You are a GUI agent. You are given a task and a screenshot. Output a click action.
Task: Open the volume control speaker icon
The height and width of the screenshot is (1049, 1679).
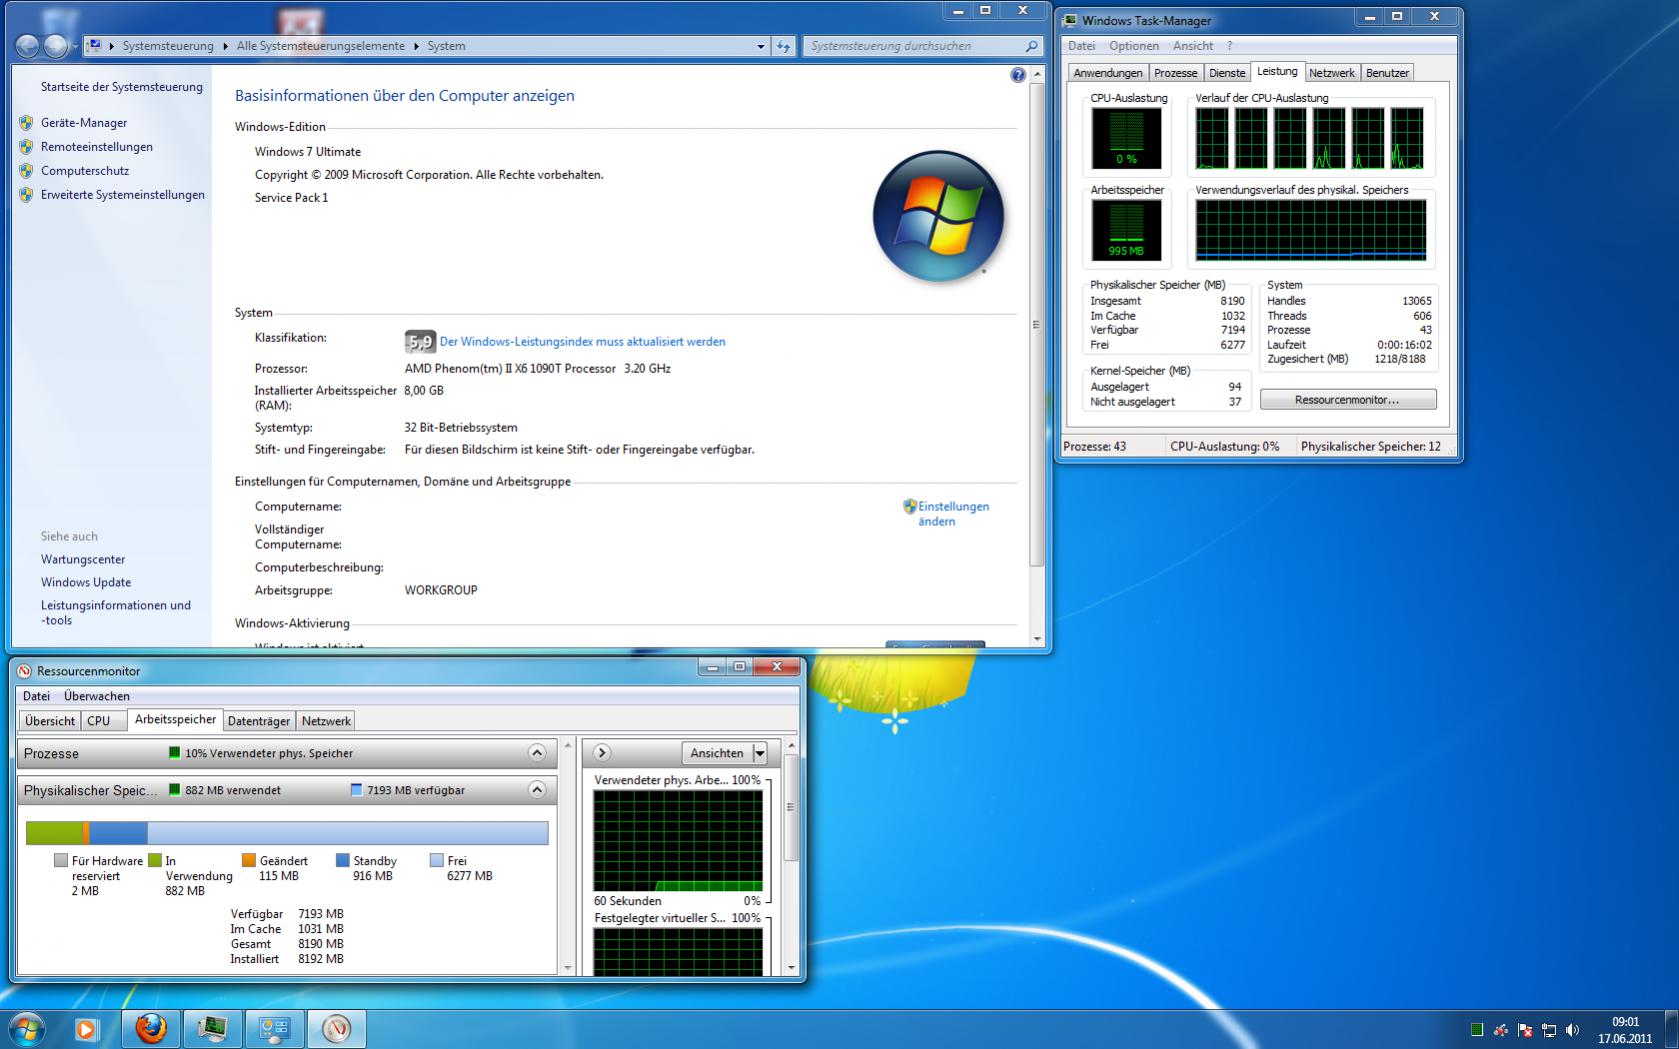coord(1572,1030)
